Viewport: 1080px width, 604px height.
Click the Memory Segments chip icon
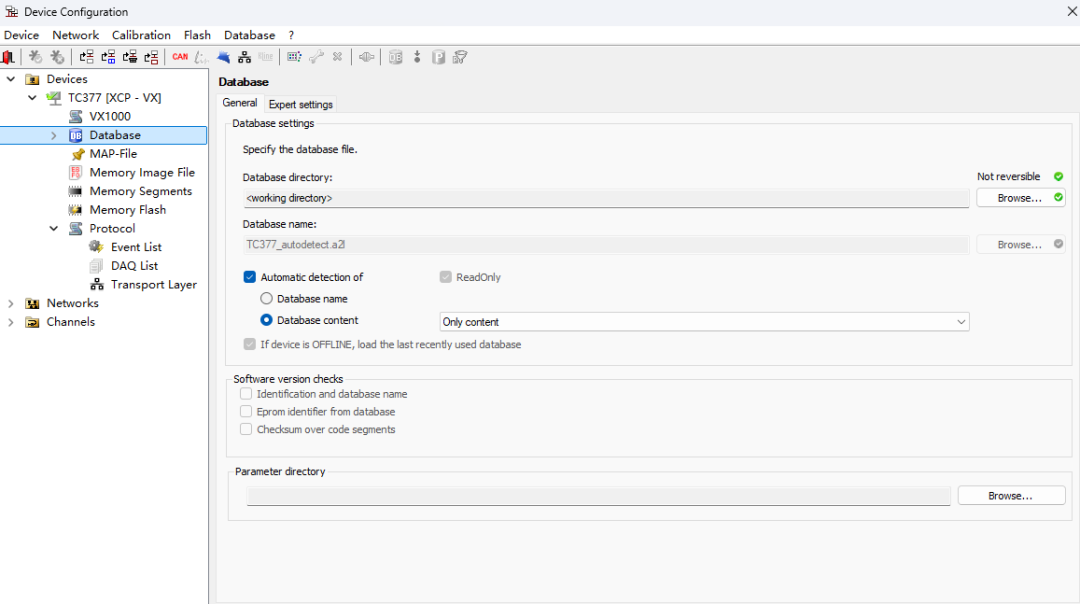coord(75,191)
